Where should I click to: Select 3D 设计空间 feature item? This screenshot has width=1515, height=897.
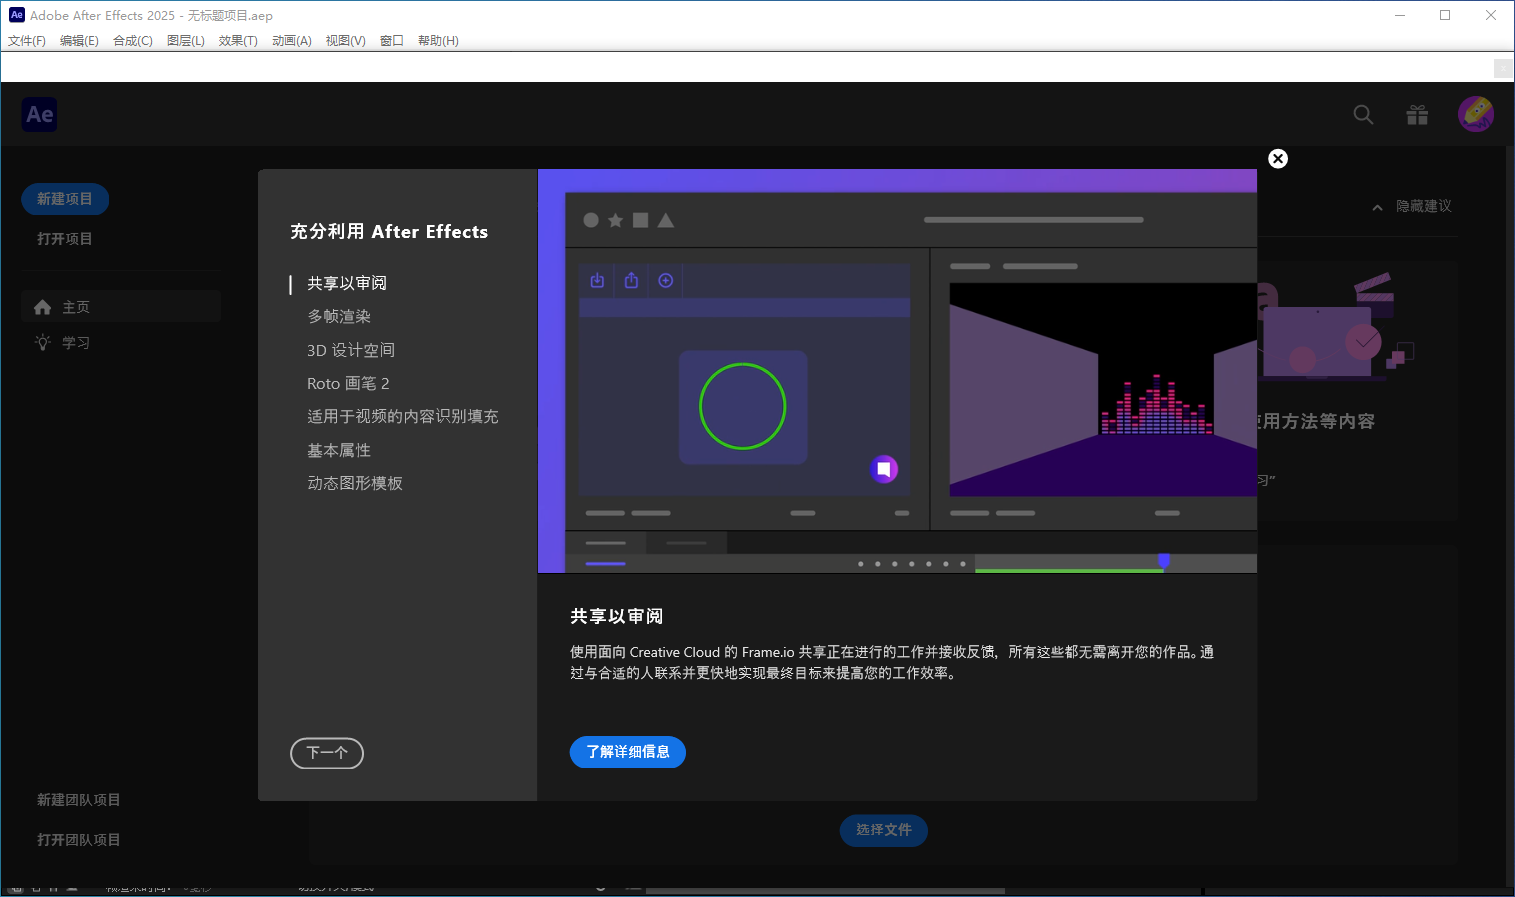(x=351, y=350)
